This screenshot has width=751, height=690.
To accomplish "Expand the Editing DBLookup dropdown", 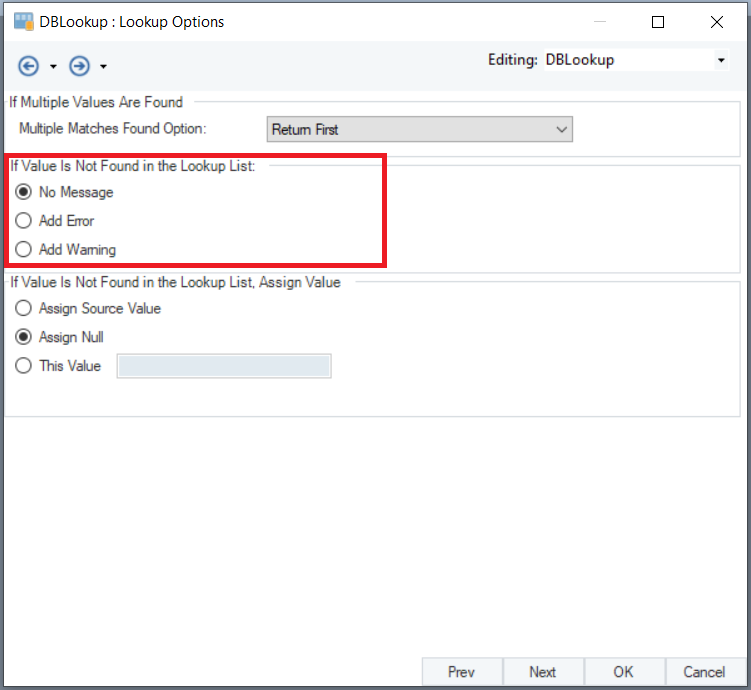I will click(x=721, y=60).
